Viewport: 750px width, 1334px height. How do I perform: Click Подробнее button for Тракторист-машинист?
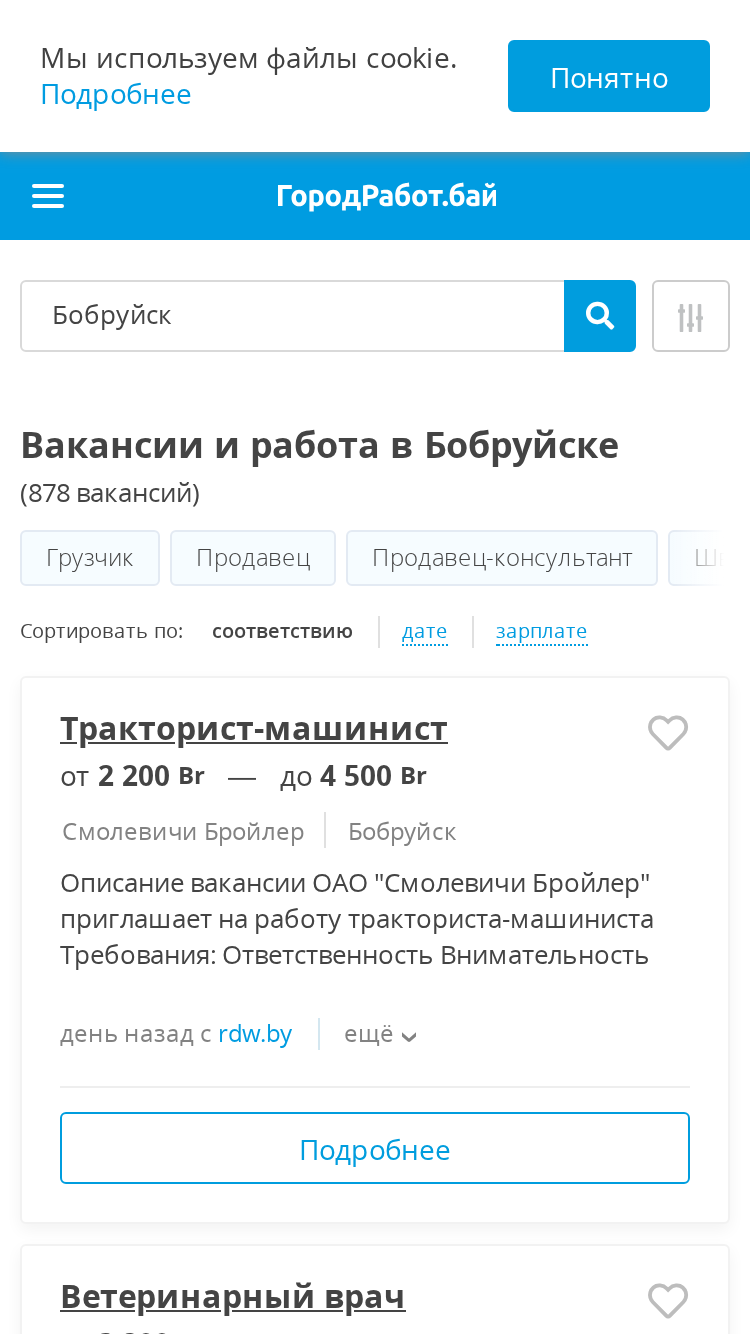(x=375, y=1148)
